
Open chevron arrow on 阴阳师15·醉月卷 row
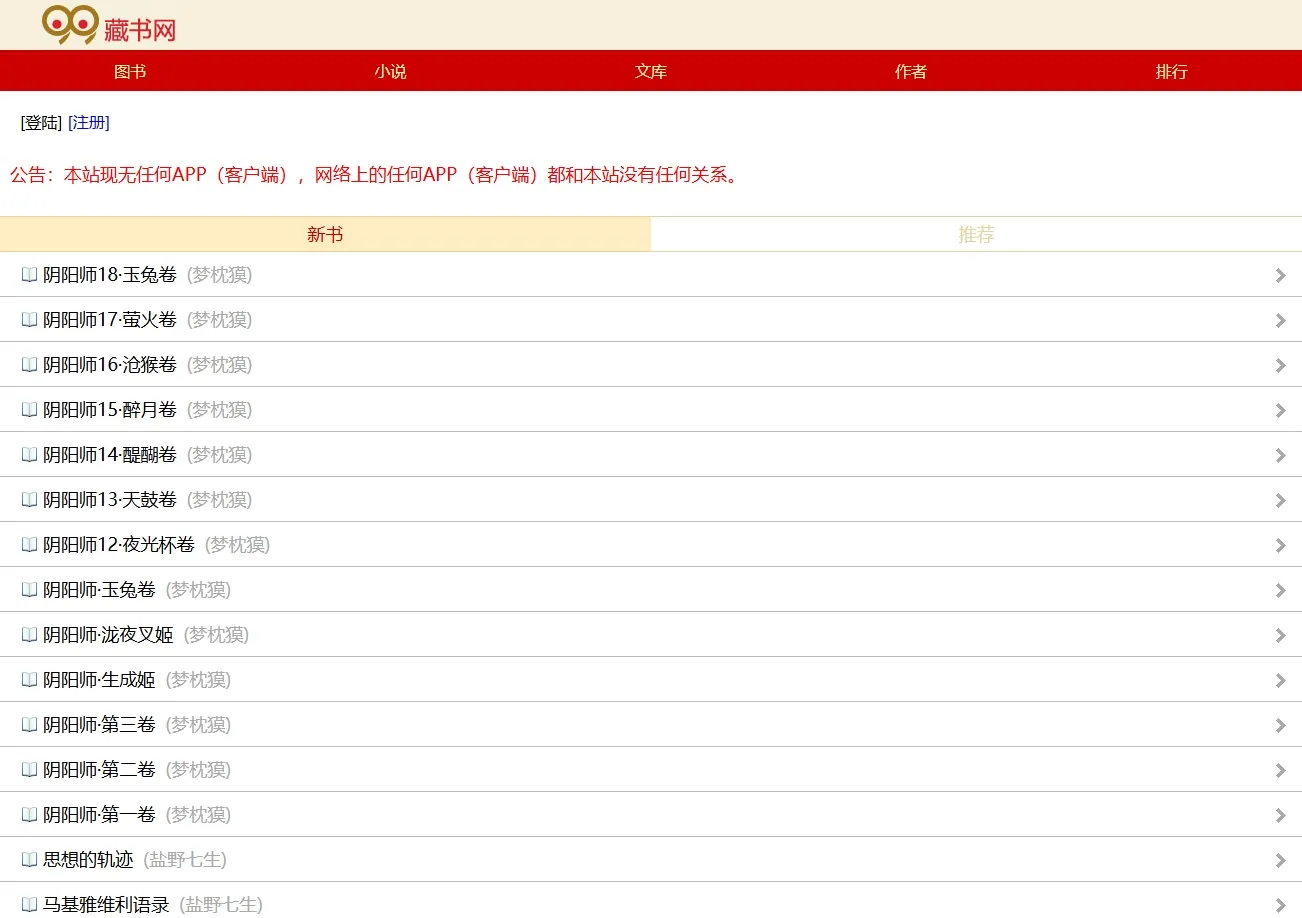[1281, 411]
